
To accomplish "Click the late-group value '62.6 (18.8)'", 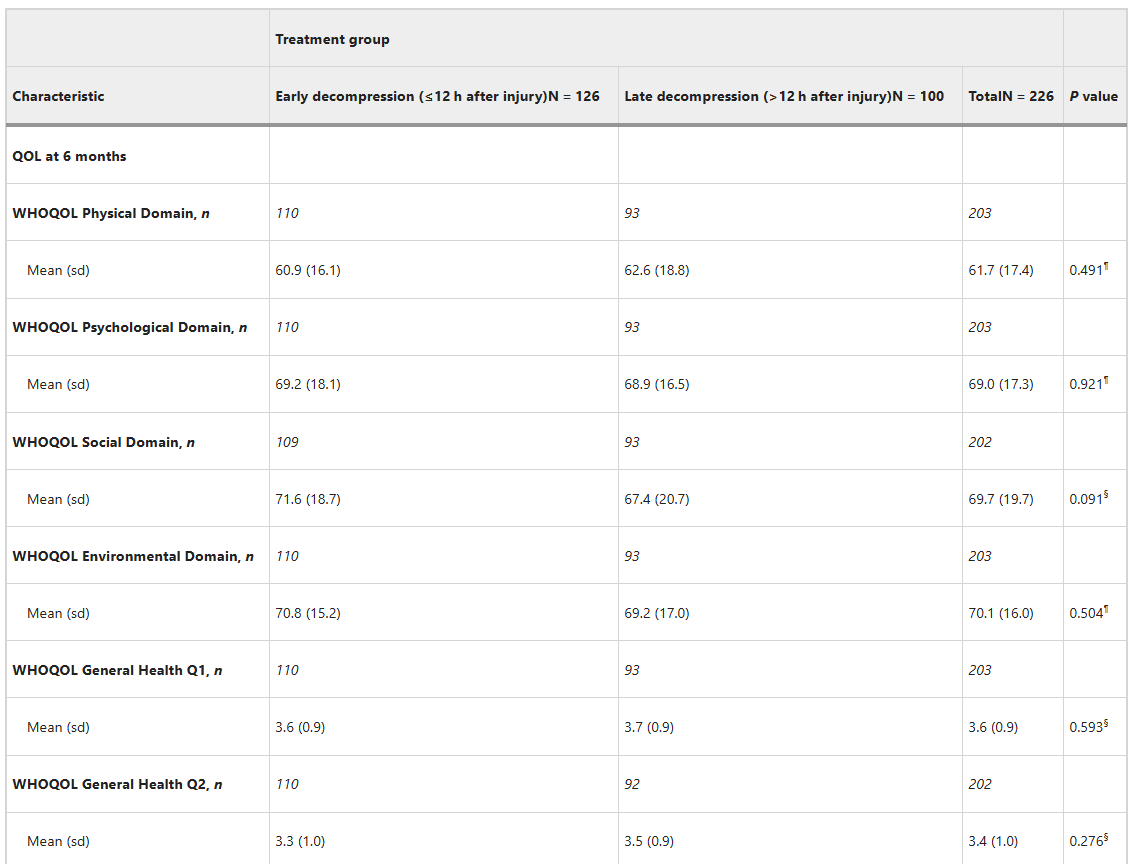I will [x=656, y=271].
